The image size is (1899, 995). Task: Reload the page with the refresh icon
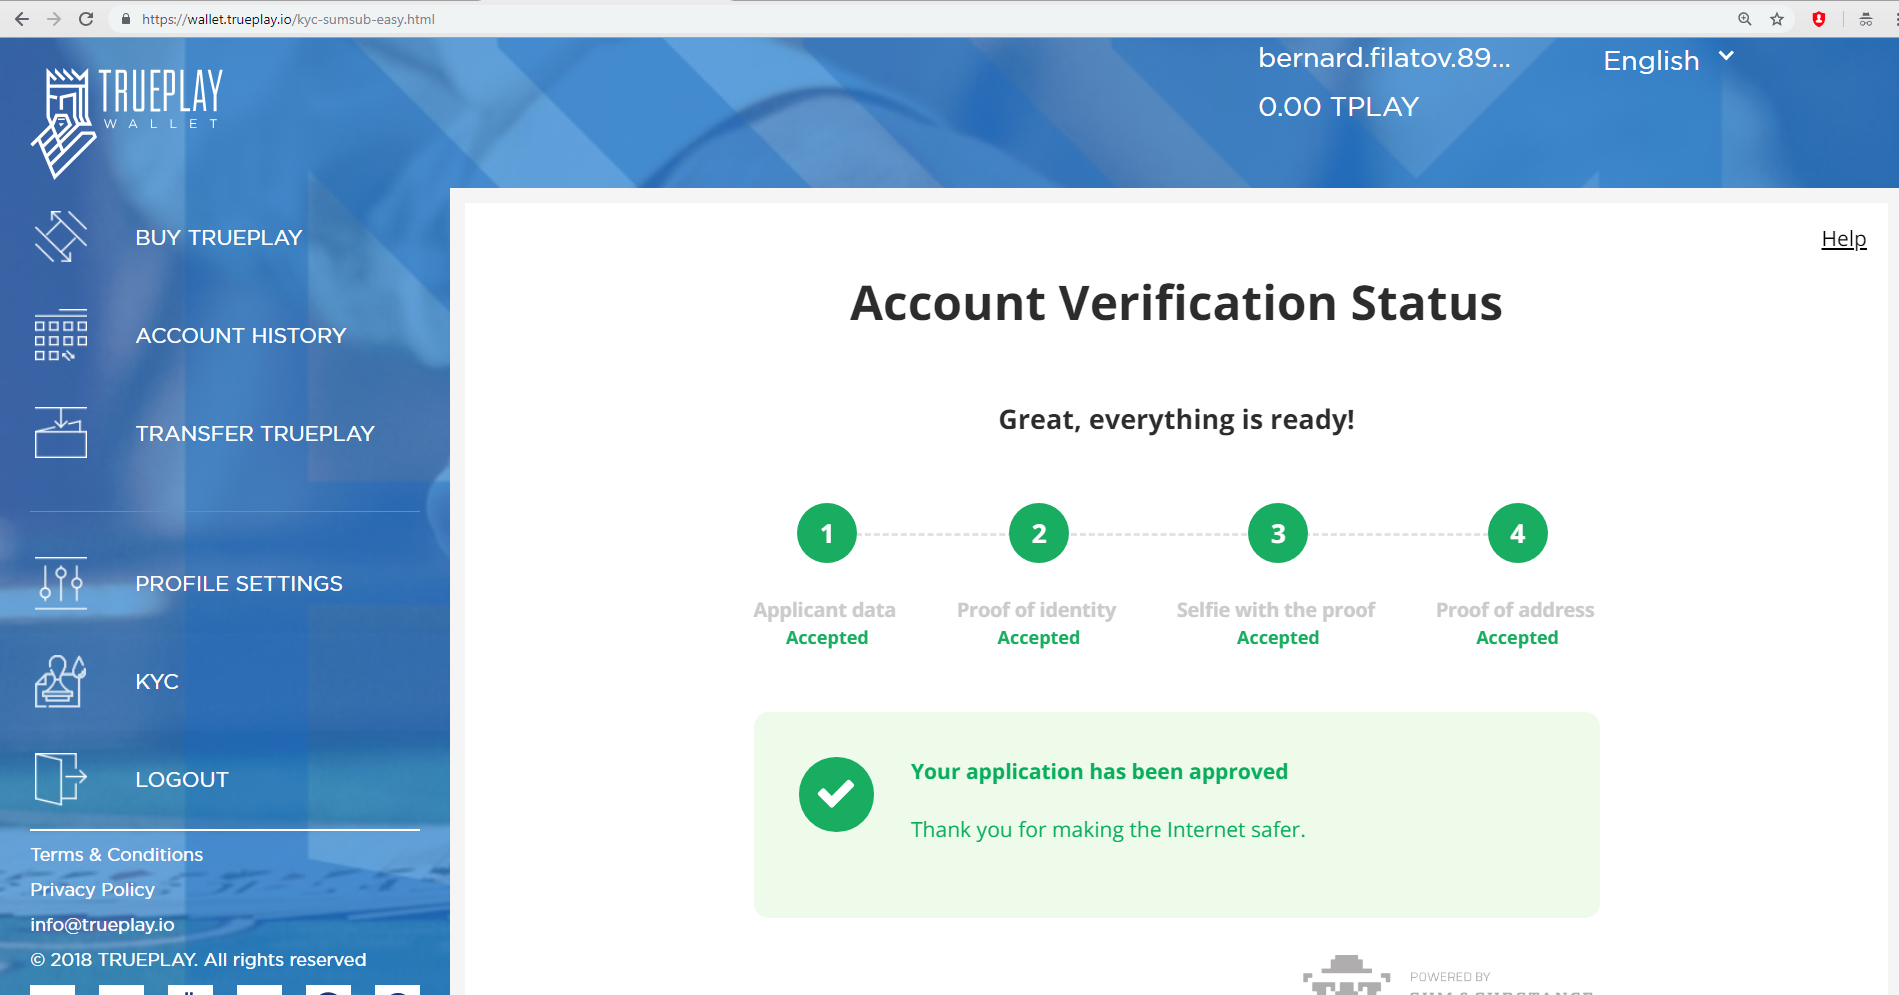86,19
